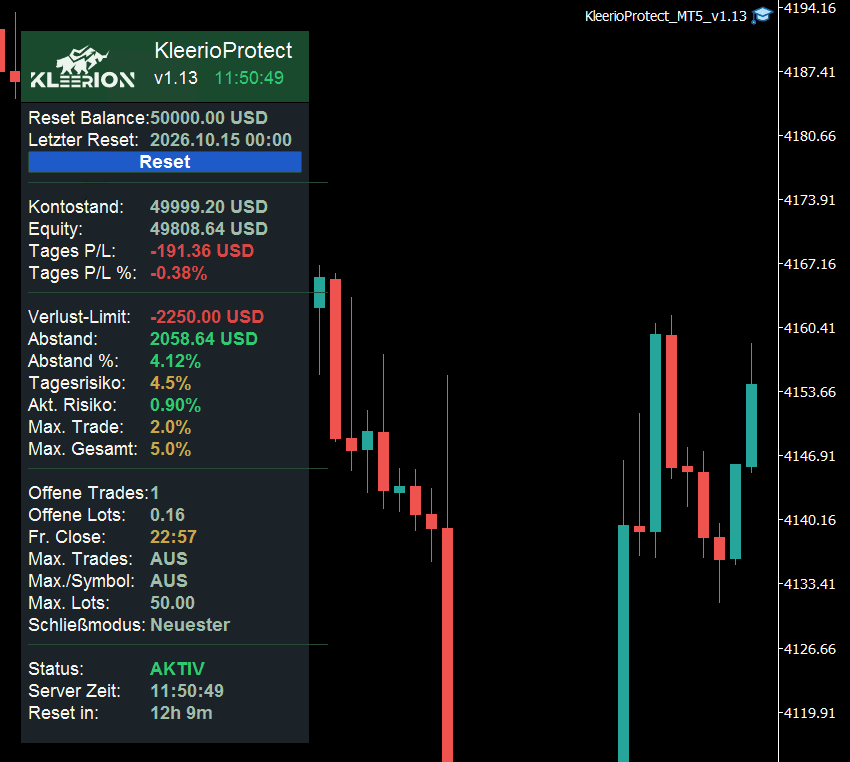Click the KleerioProtect panel title
This screenshot has height=762, width=850.
point(223,50)
